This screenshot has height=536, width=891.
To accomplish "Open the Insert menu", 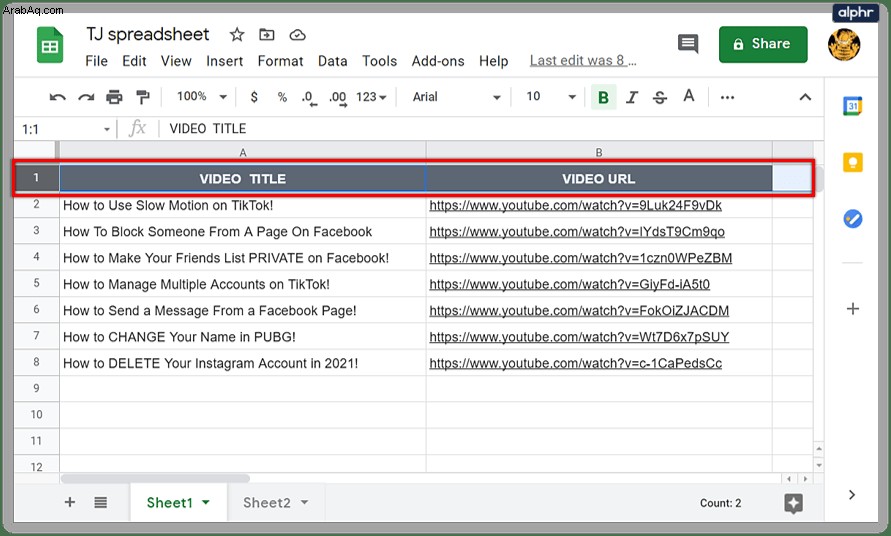I will pyautogui.click(x=224, y=61).
